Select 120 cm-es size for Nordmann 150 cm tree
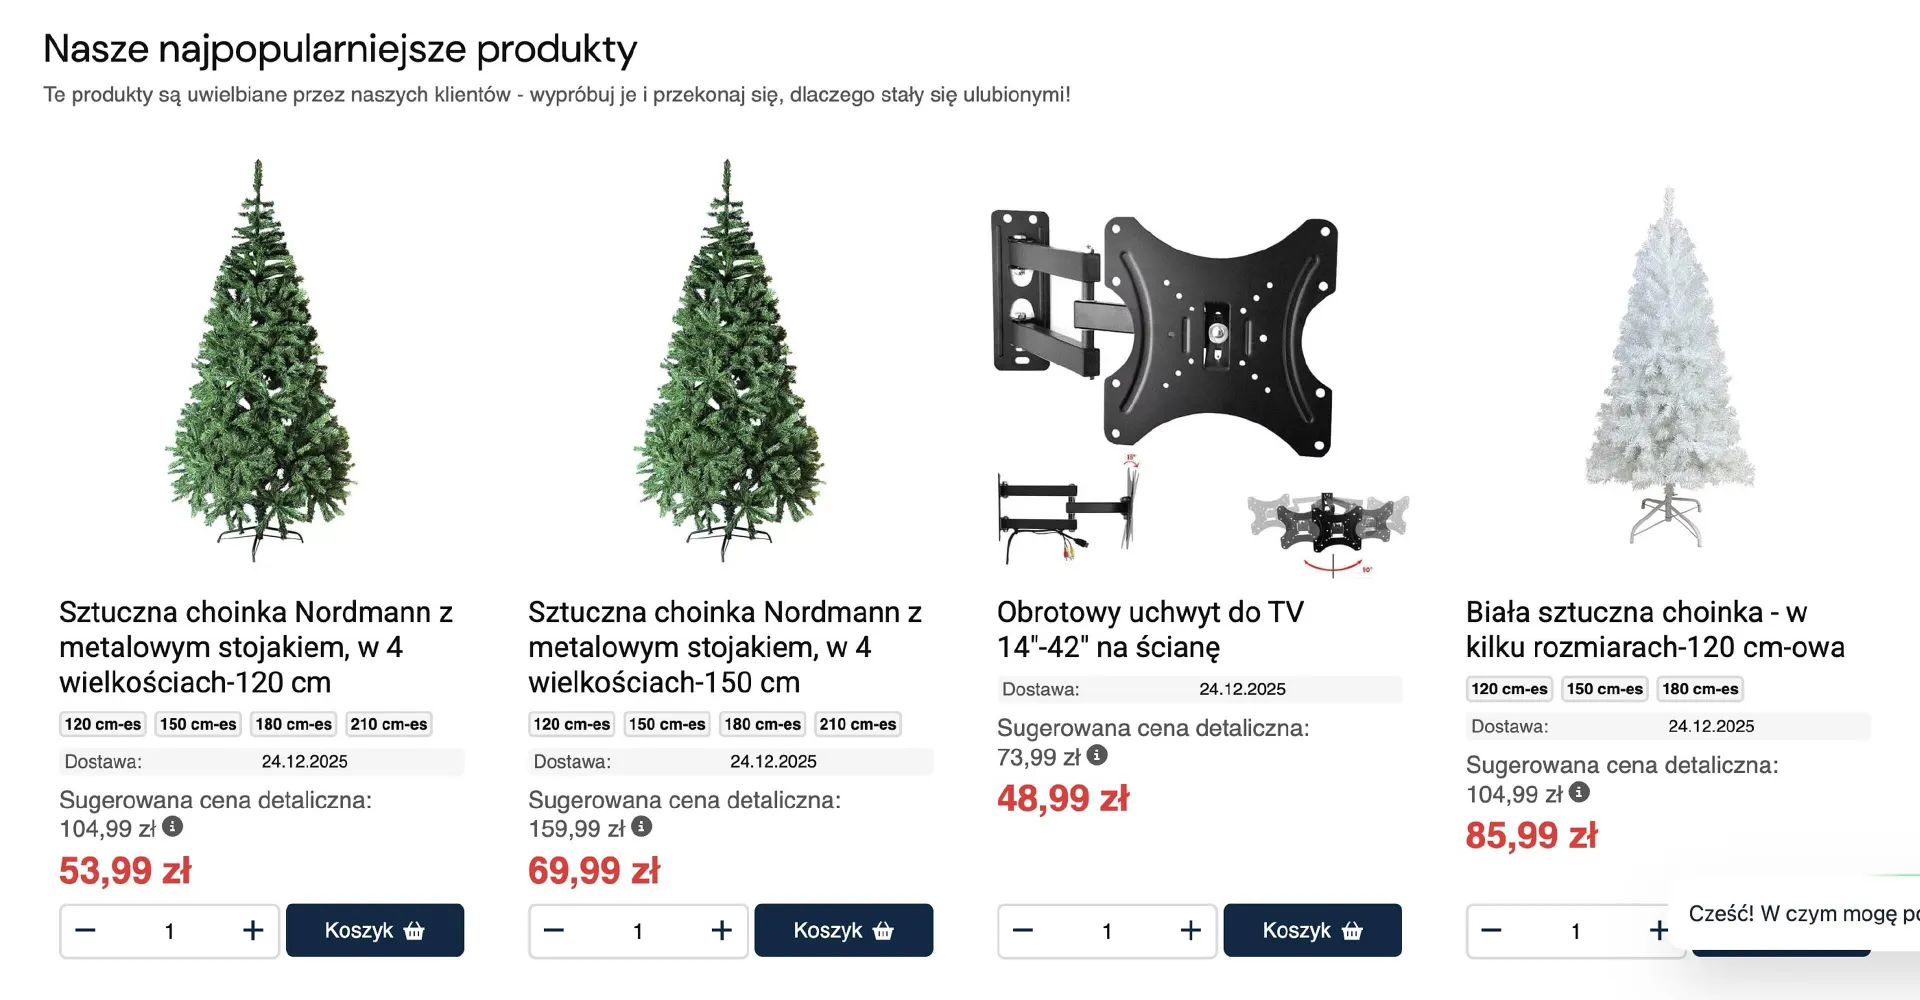1920x1000 pixels. pyautogui.click(x=572, y=724)
